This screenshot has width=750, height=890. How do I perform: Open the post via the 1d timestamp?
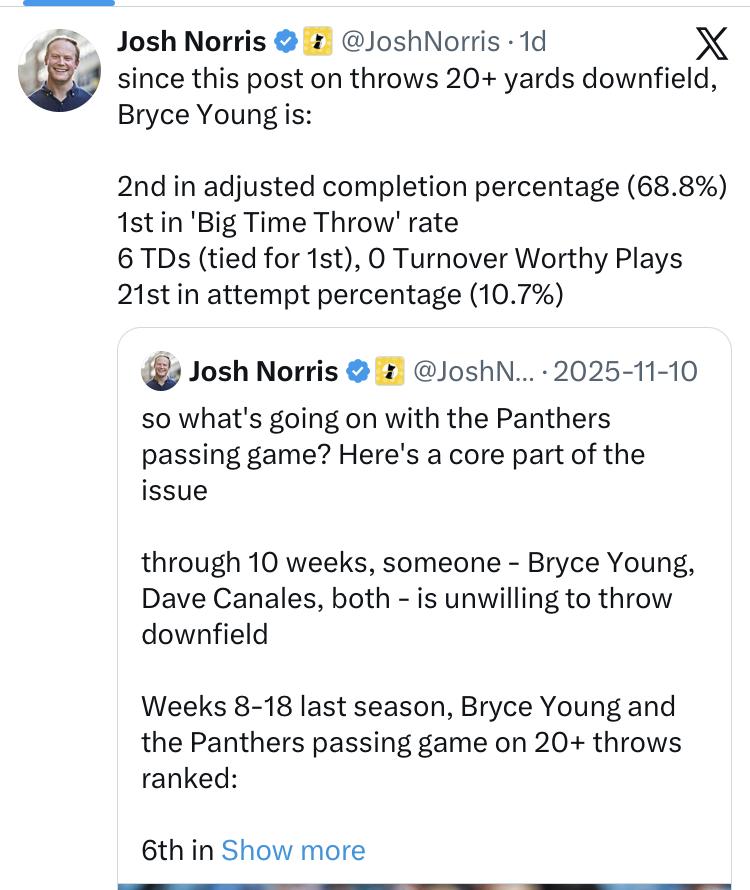tap(531, 41)
